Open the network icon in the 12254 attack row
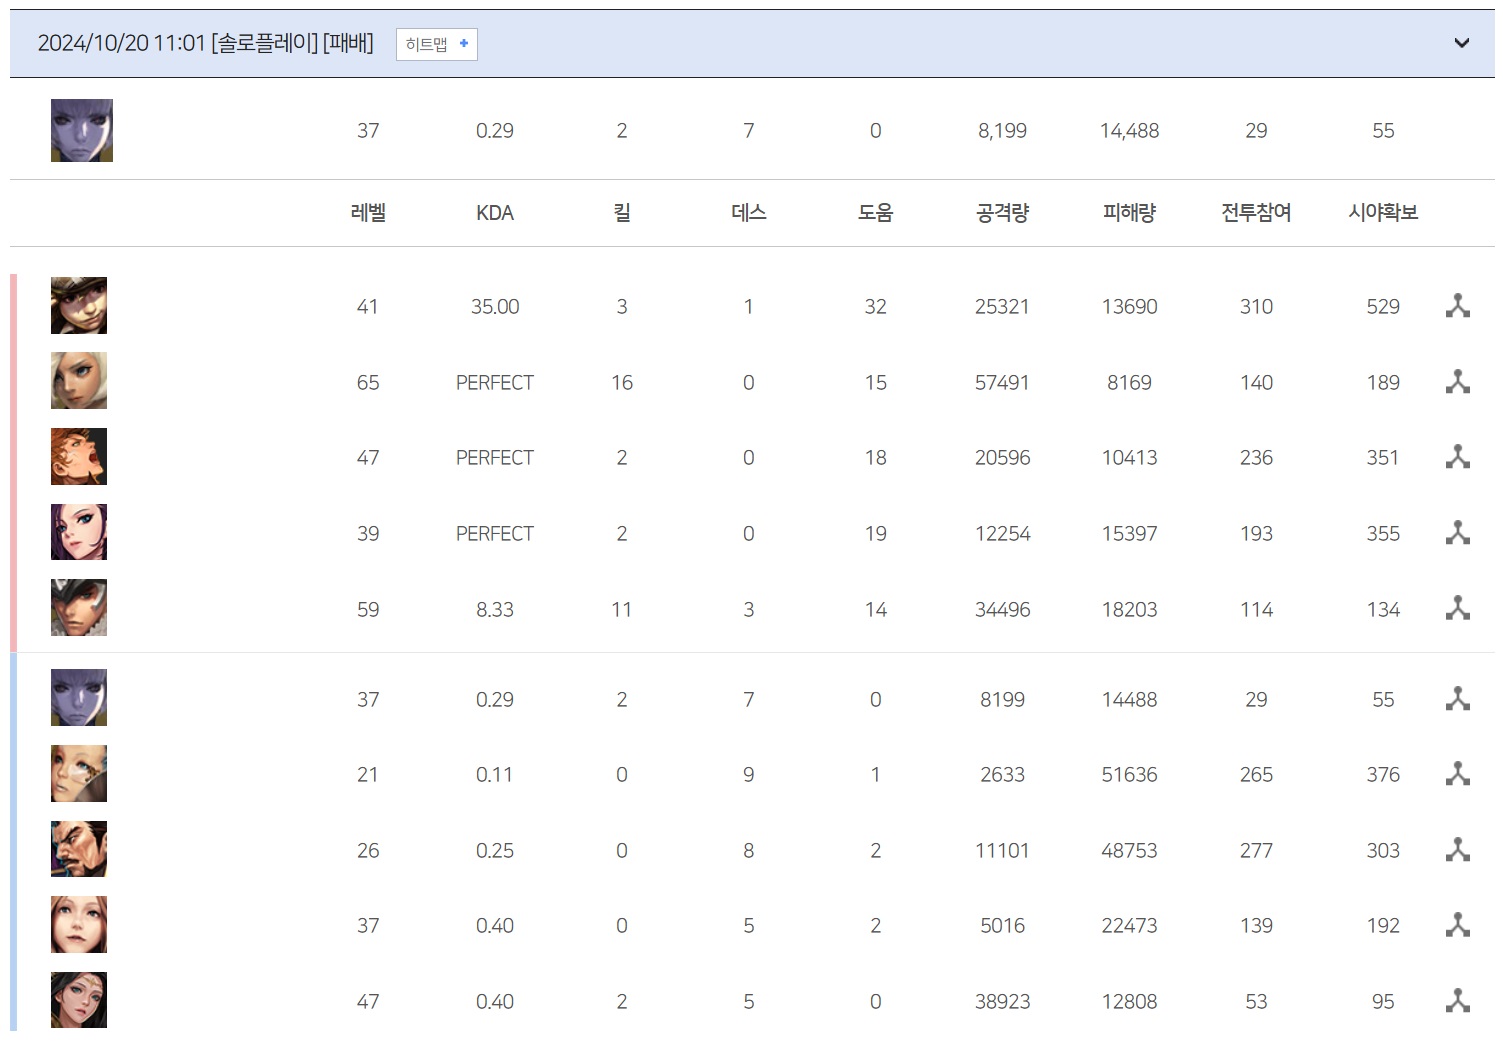Image resolution: width=1503 pixels, height=1048 pixels. pos(1457,533)
